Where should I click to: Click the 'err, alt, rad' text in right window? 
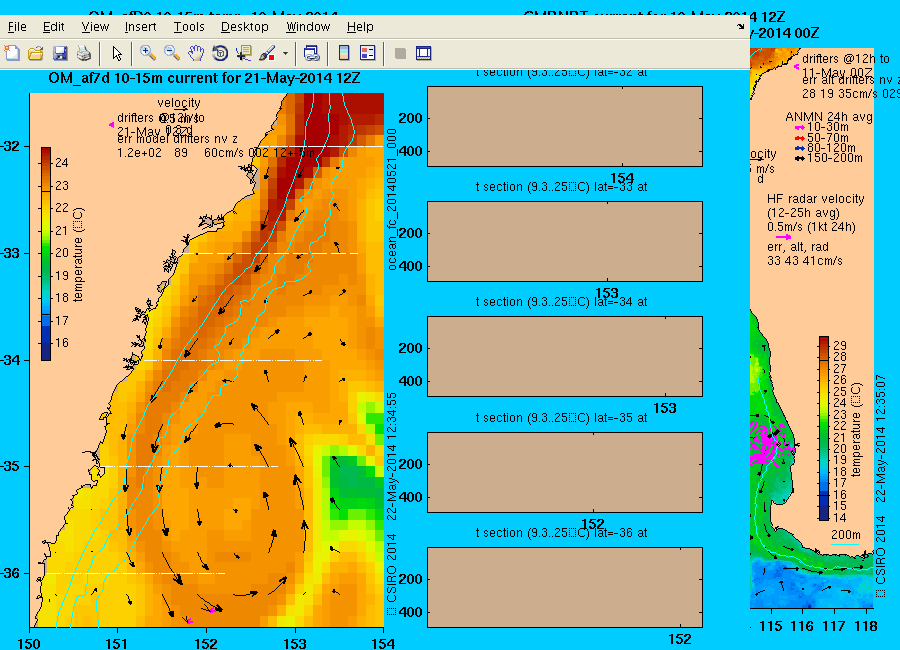[x=798, y=247]
